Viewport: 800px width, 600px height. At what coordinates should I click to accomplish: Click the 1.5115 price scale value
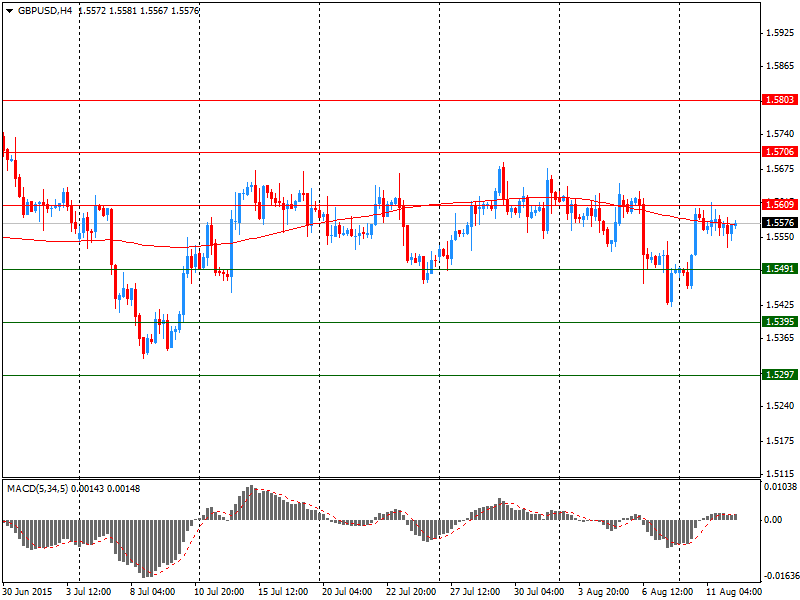[781, 473]
